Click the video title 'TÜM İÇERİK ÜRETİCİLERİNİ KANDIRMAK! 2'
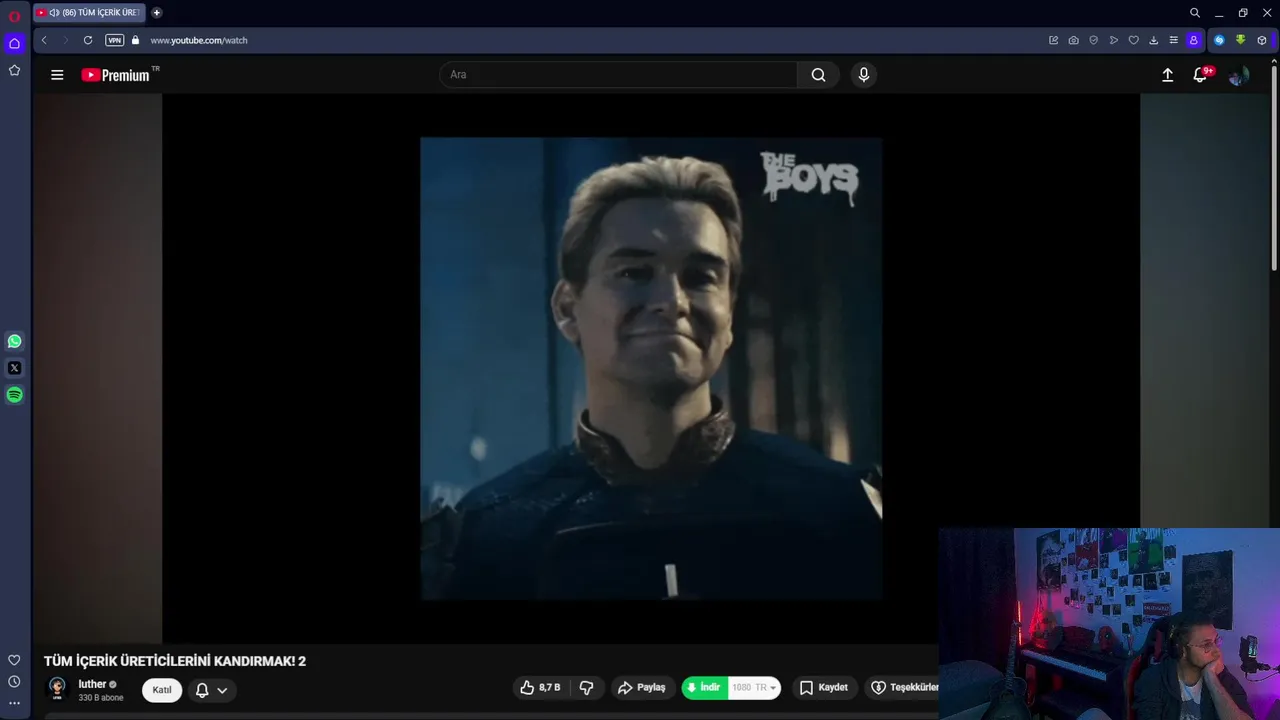 click(174, 661)
